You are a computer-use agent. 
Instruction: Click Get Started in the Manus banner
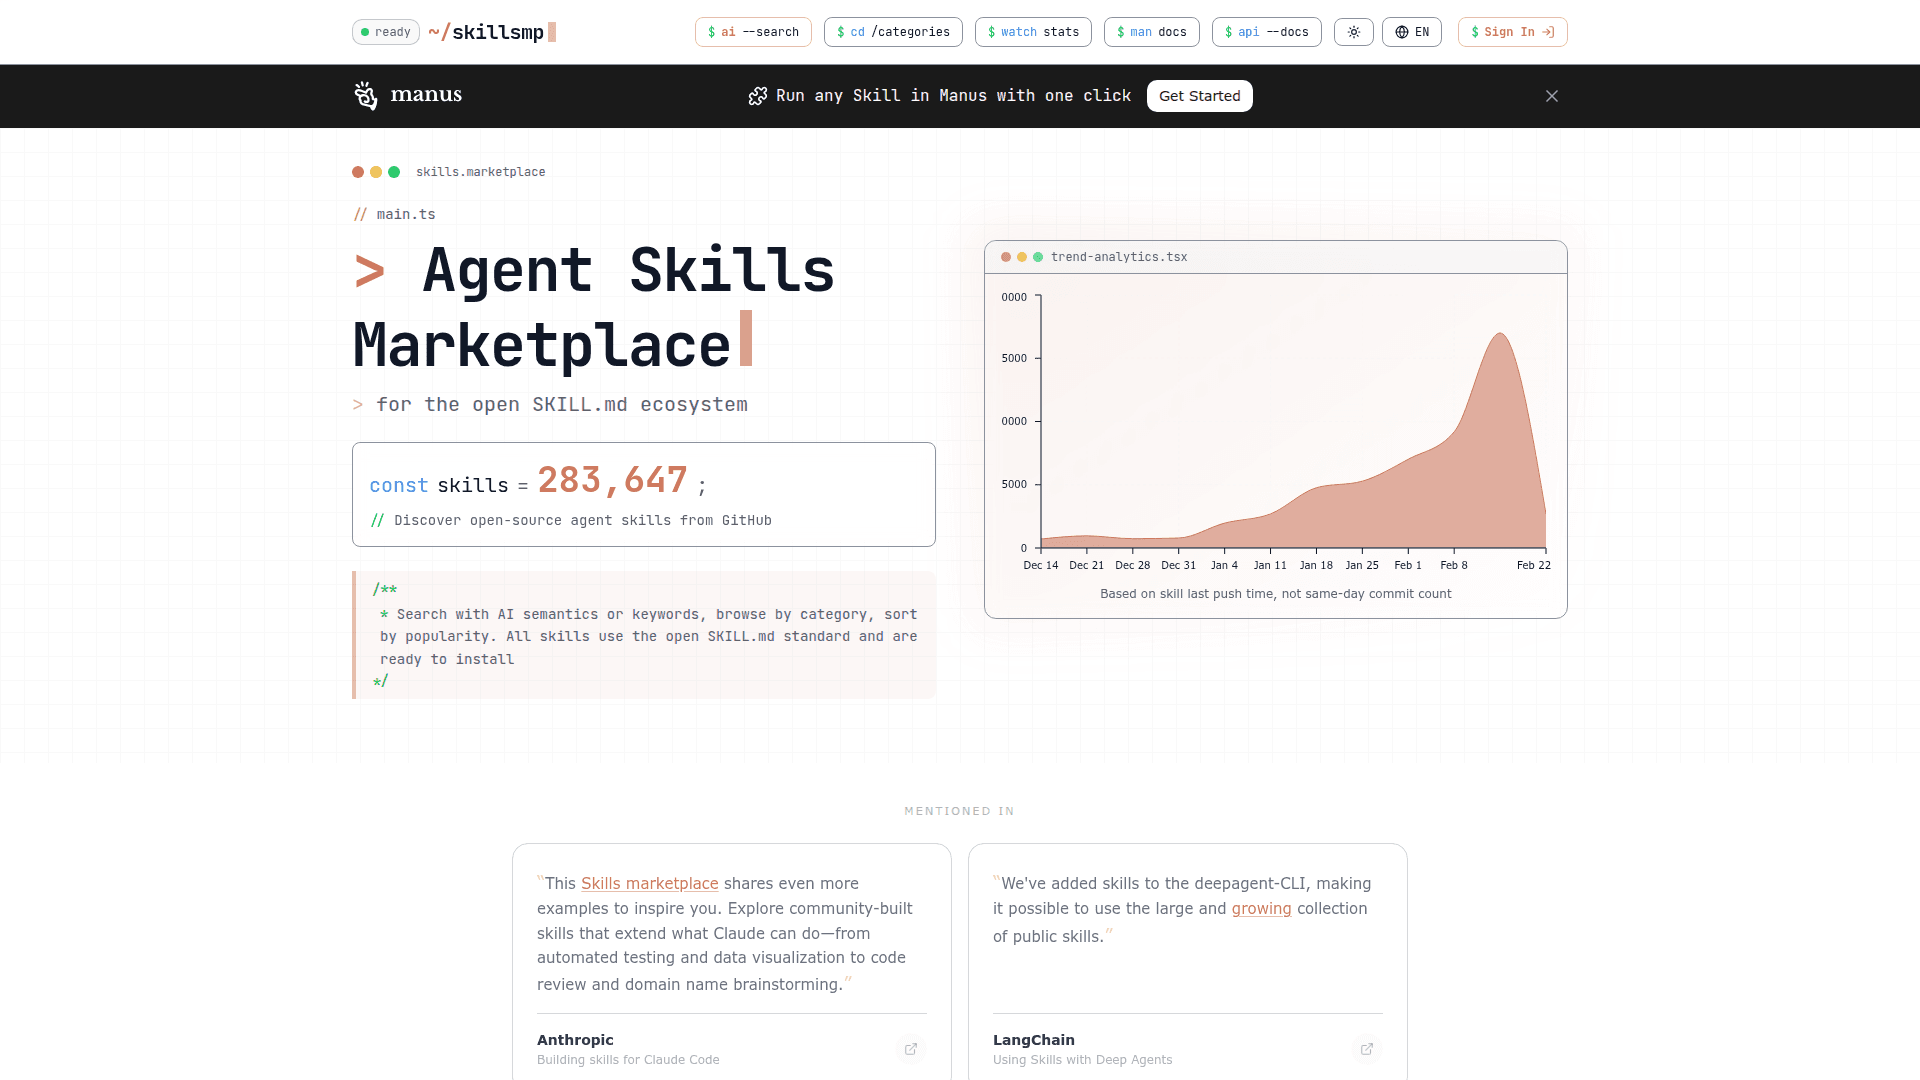pos(1199,95)
